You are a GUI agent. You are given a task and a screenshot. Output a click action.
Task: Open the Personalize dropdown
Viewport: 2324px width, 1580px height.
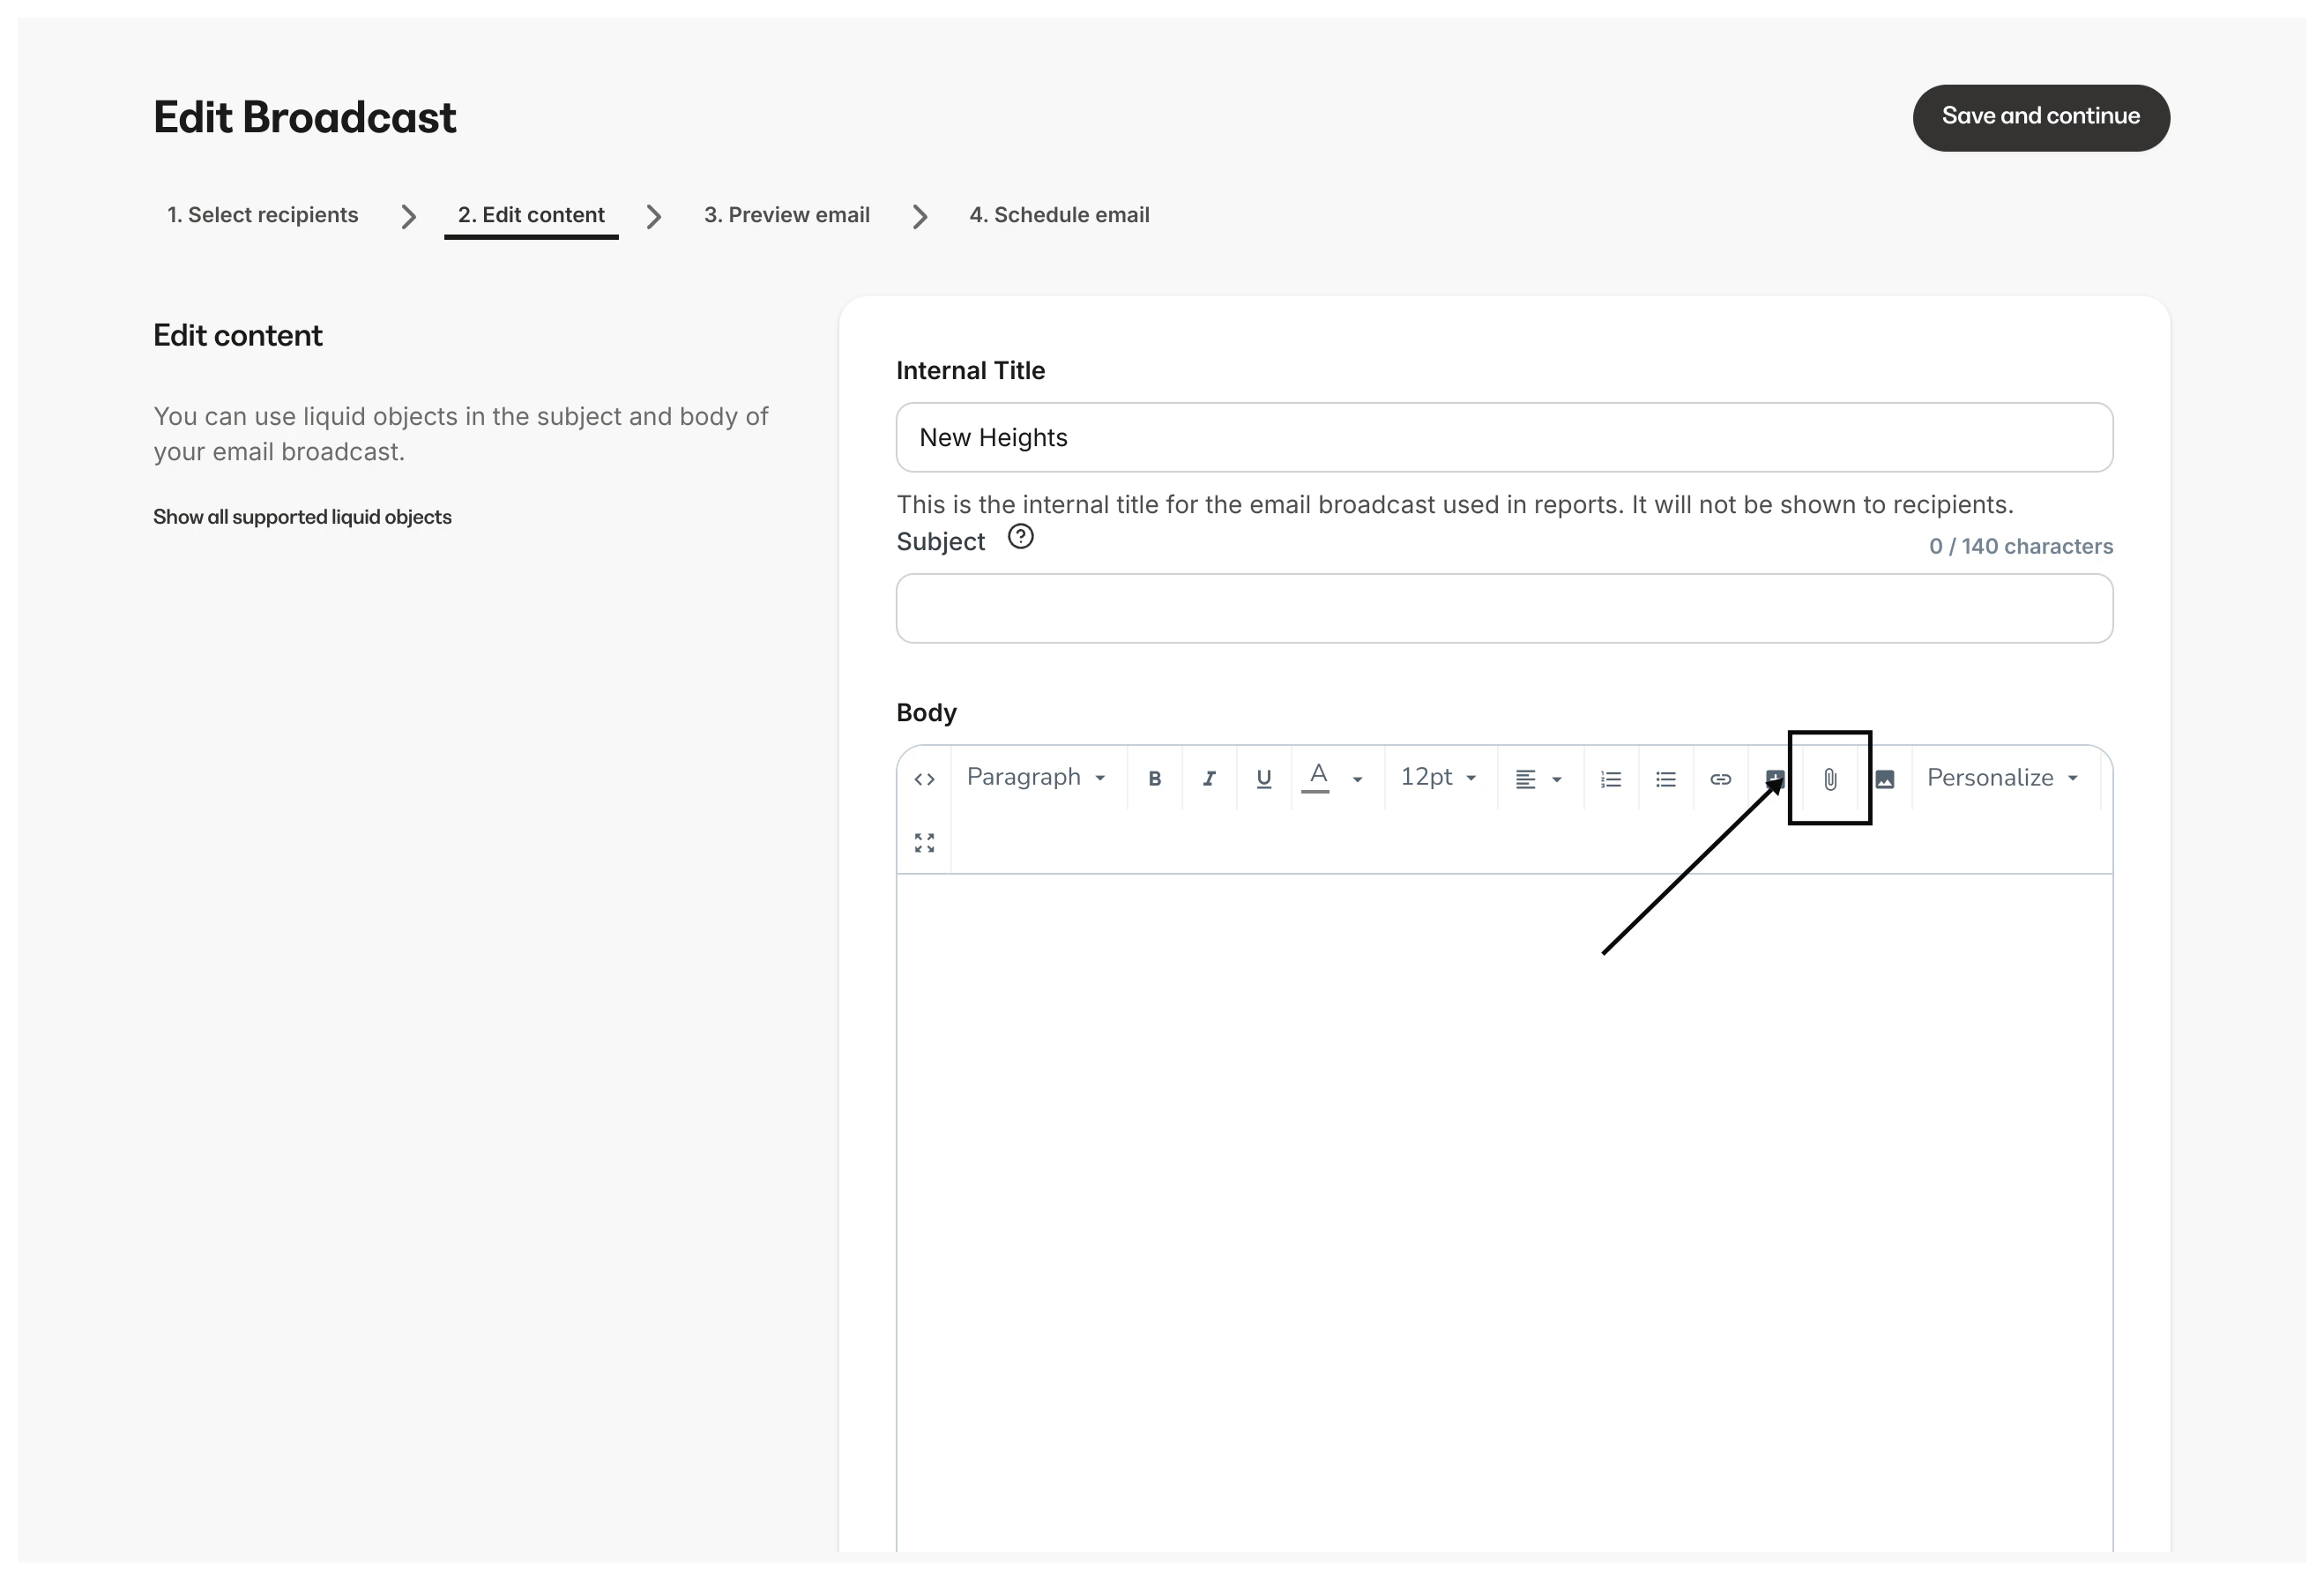tap(2002, 778)
